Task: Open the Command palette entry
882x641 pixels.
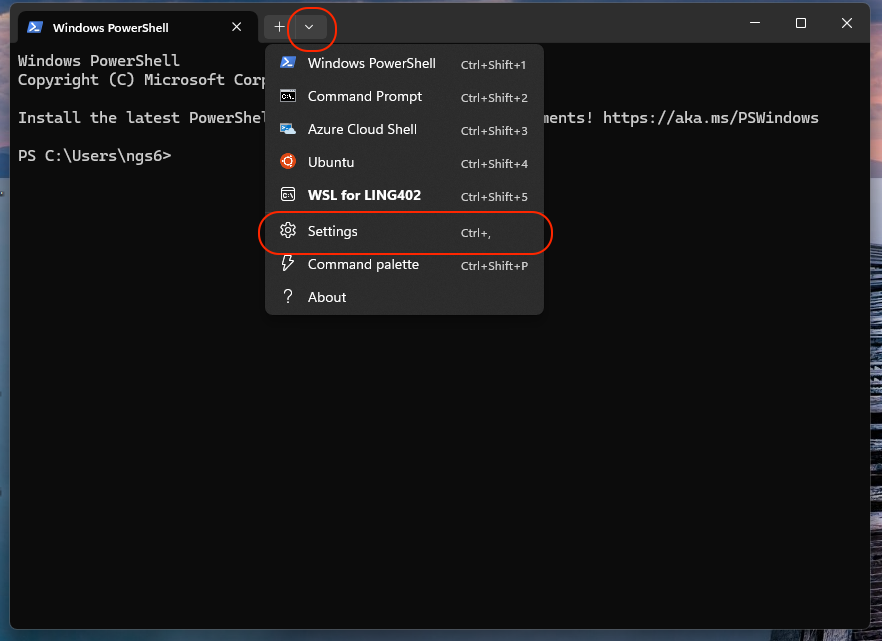Action: [x=404, y=265]
